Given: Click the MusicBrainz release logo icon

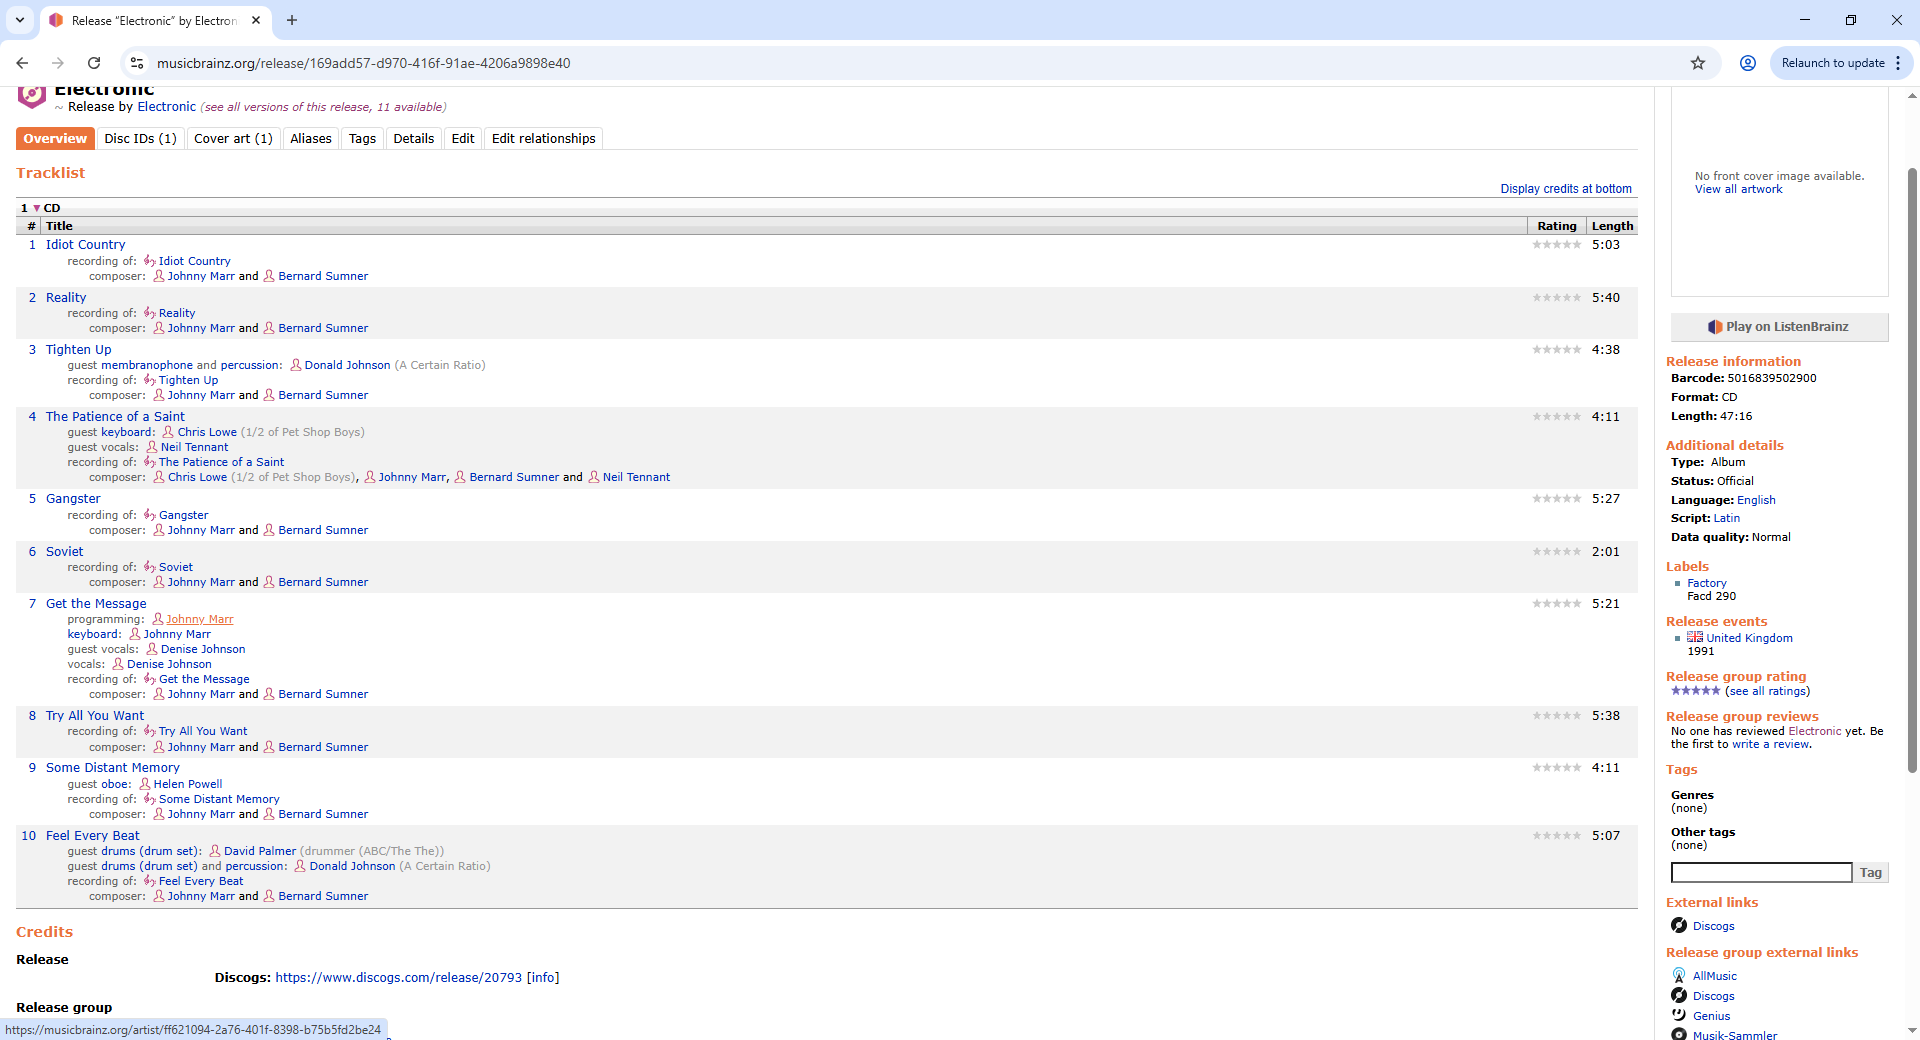Looking at the screenshot, I should (32, 96).
